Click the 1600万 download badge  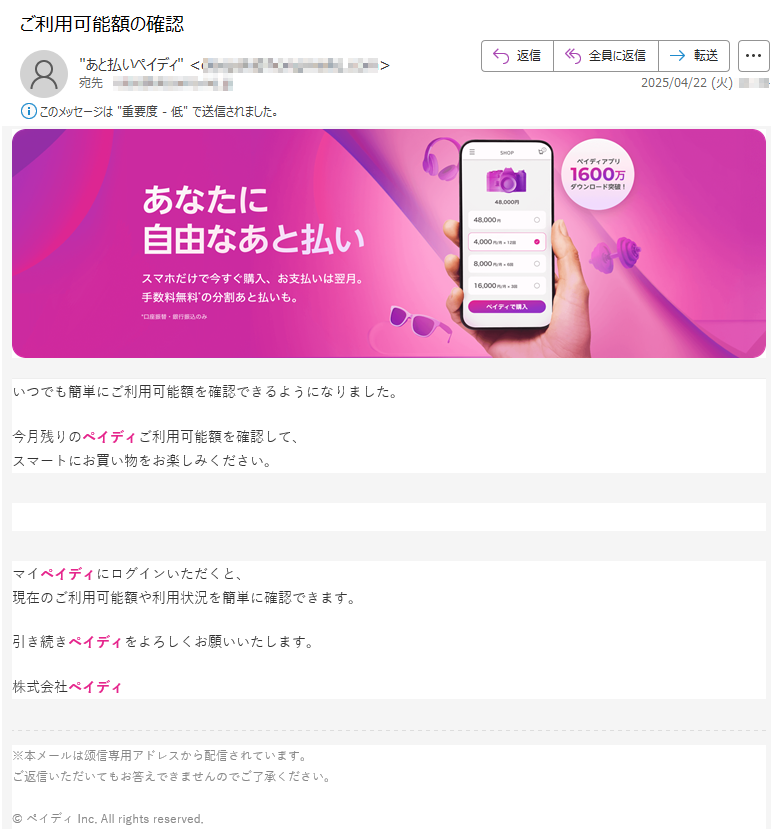coord(598,174)
